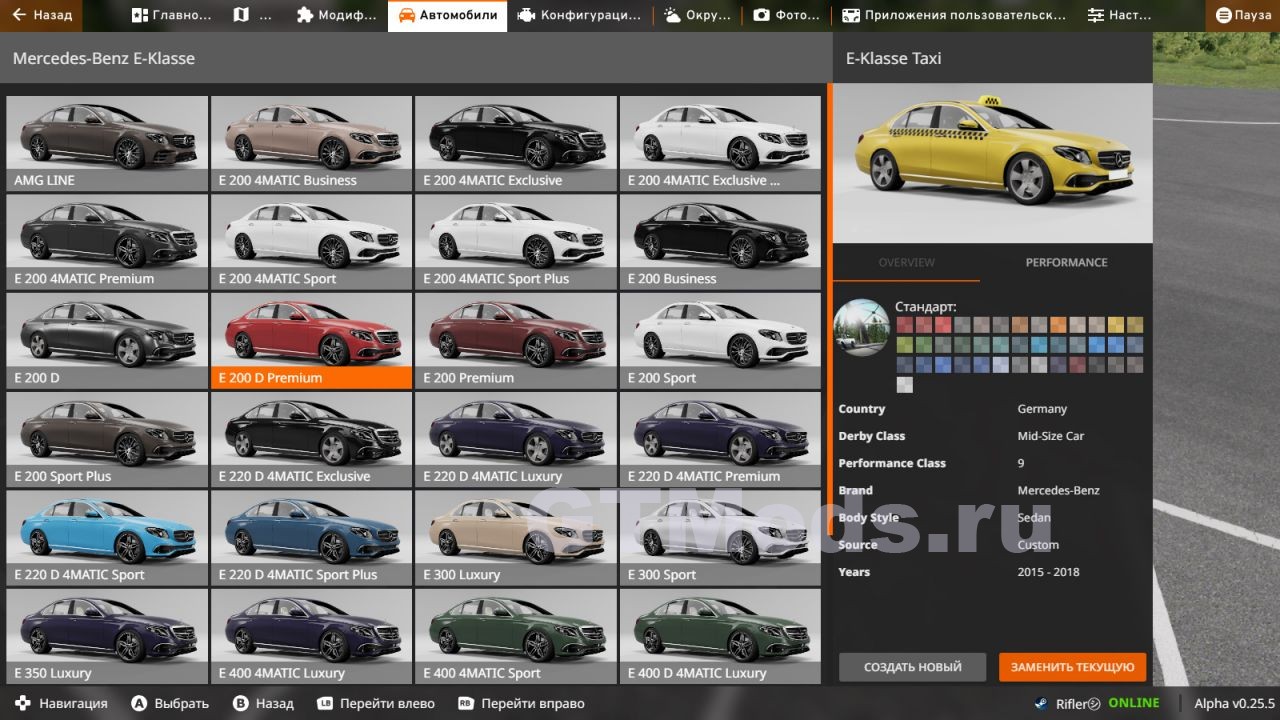
Task: Select E 220 D 4MATIC Luxury tile
Action: pos(516,439)
